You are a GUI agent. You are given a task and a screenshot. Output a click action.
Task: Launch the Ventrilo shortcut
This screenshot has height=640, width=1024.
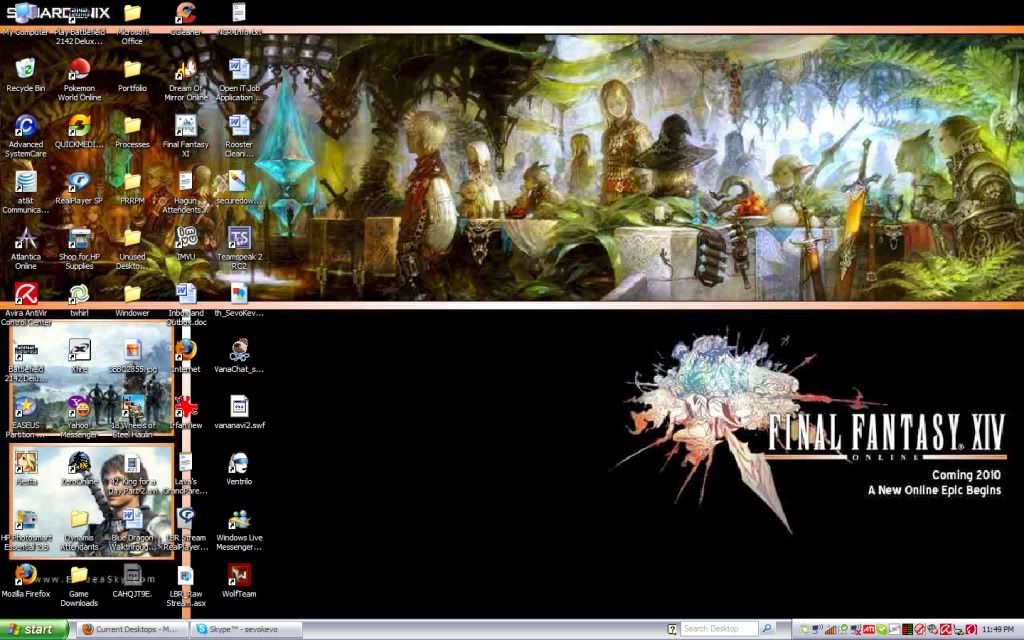click(239, 462)
